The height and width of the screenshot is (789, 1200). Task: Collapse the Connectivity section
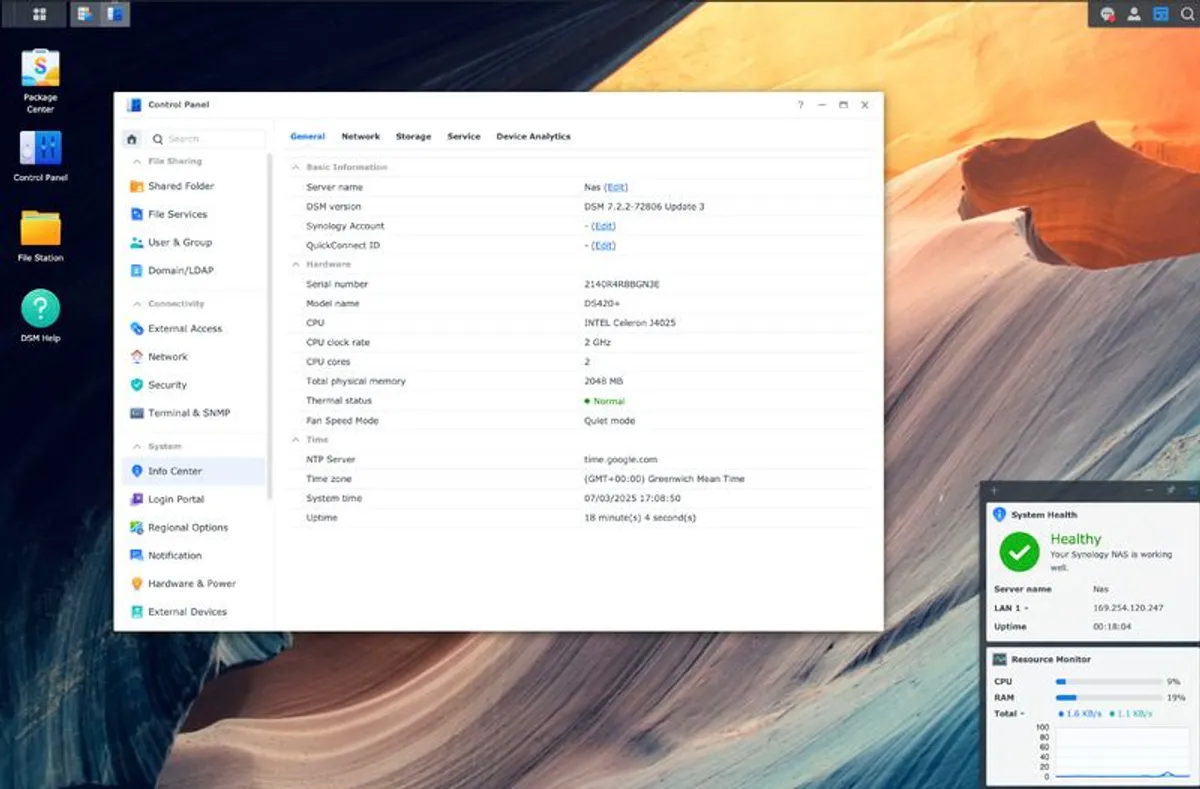[136, 304]
